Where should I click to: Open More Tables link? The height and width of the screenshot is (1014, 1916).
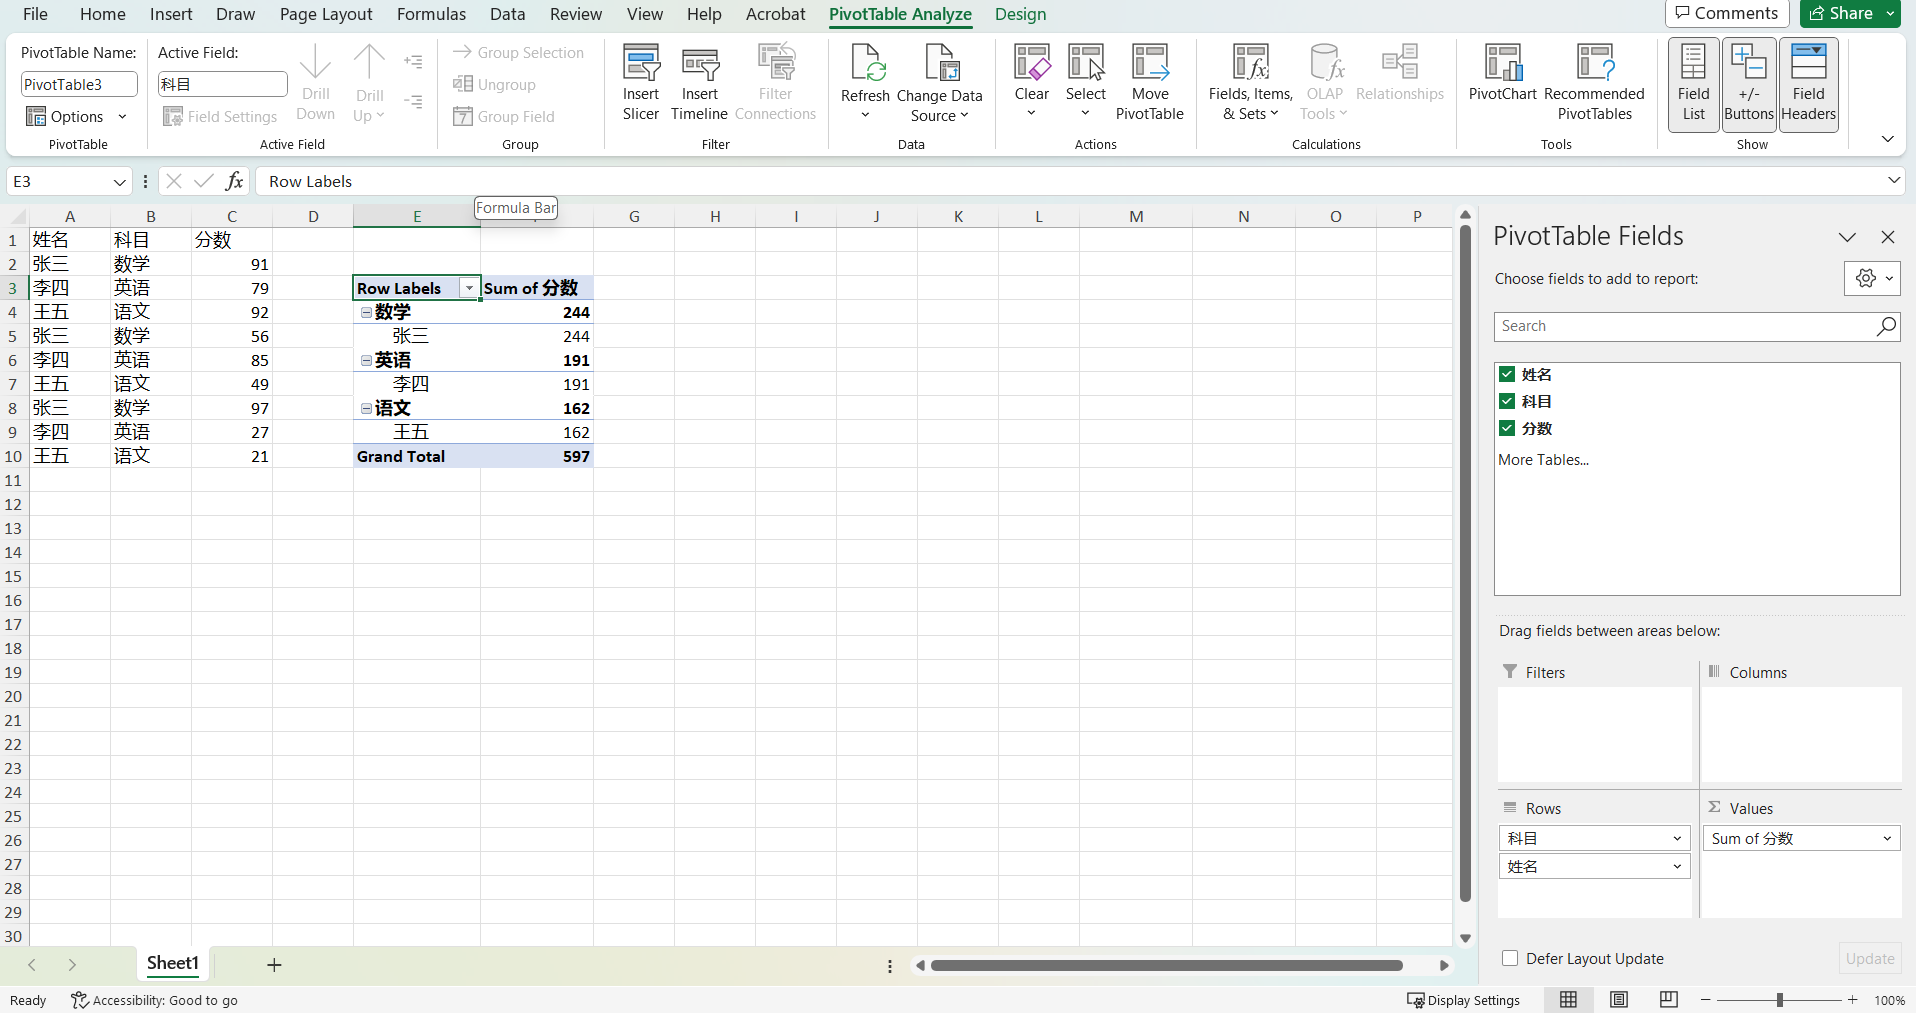[x=1543, y=460]
